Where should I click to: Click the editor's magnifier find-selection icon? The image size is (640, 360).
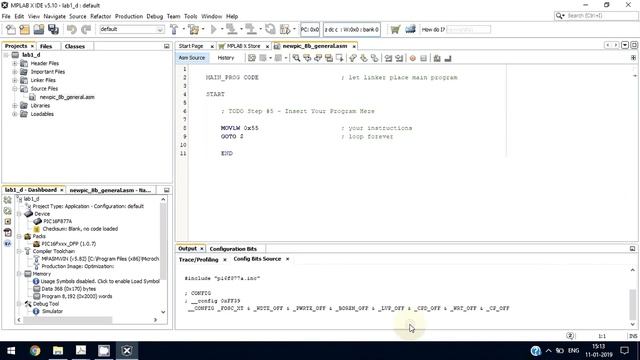point(296,58)
